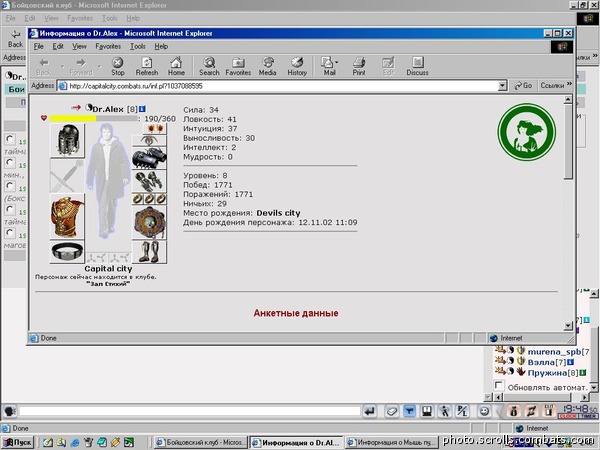Open address bar dropdown in Dr.Alex window
The width and height of the screenshot is (600, 450).
pyautogui.click(x=503, y=86)
